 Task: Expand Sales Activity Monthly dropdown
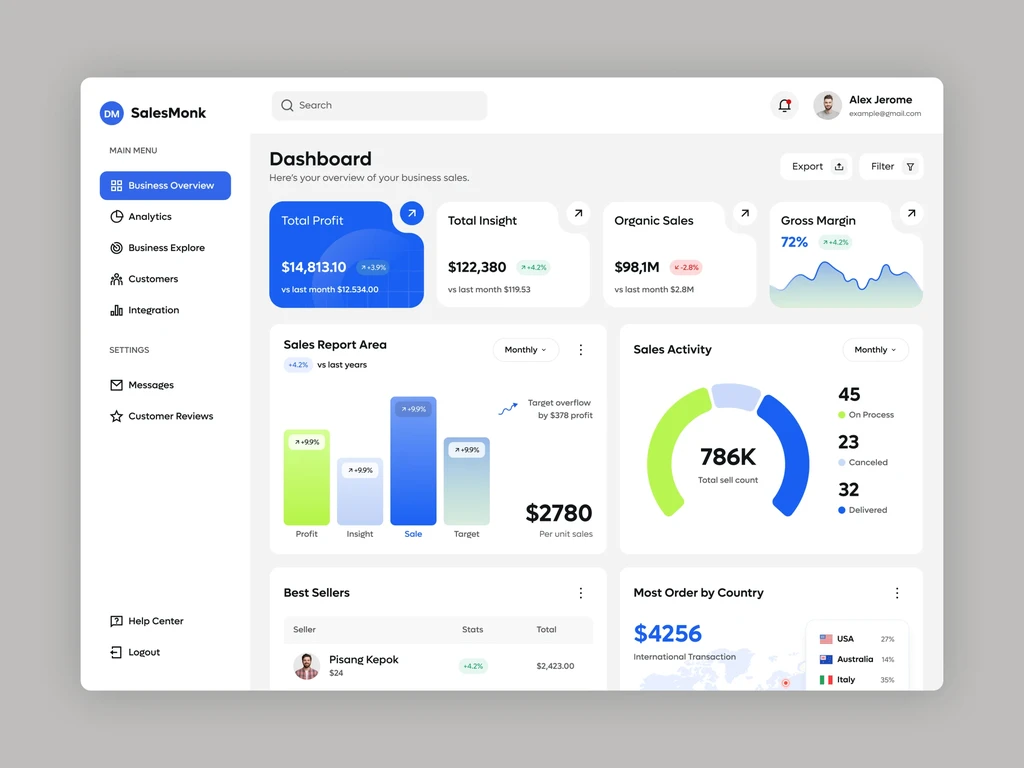pos(875,350)
